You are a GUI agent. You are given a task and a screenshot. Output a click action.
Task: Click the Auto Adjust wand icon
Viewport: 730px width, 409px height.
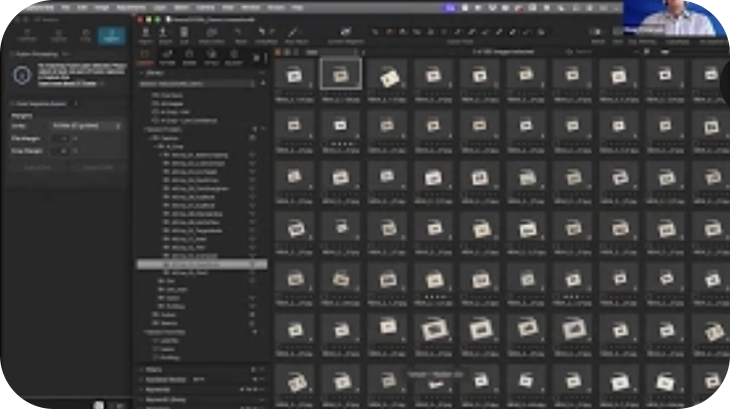click(x=293, y=32)
